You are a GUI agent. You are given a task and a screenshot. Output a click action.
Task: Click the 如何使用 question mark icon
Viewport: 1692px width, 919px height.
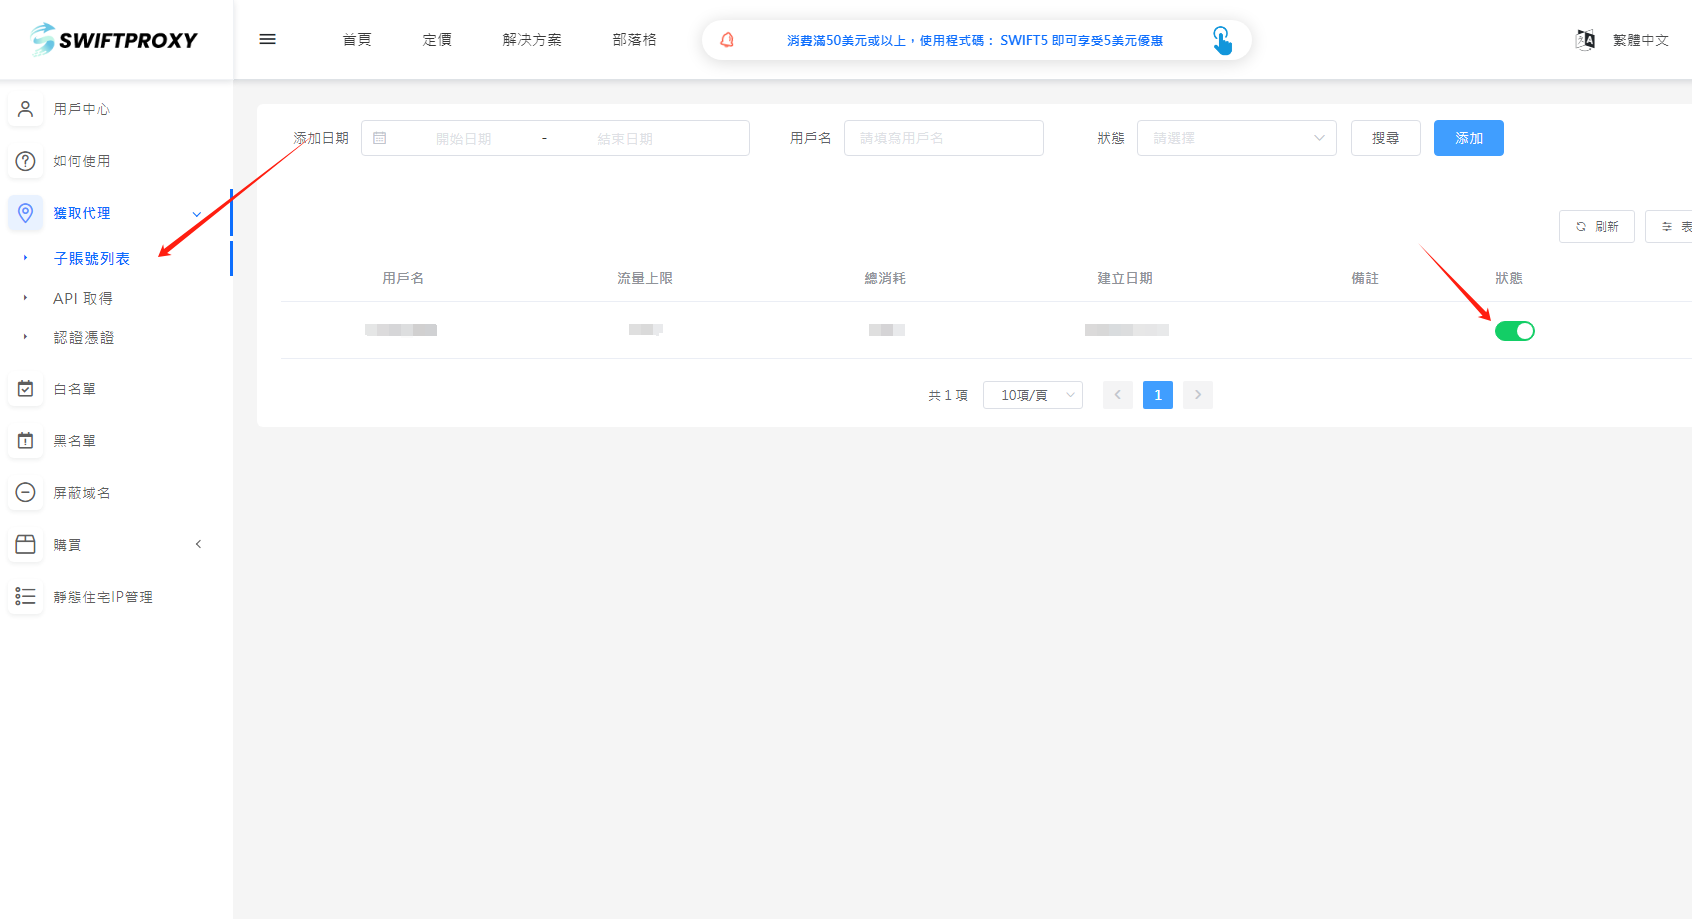(x=26, y=161)
